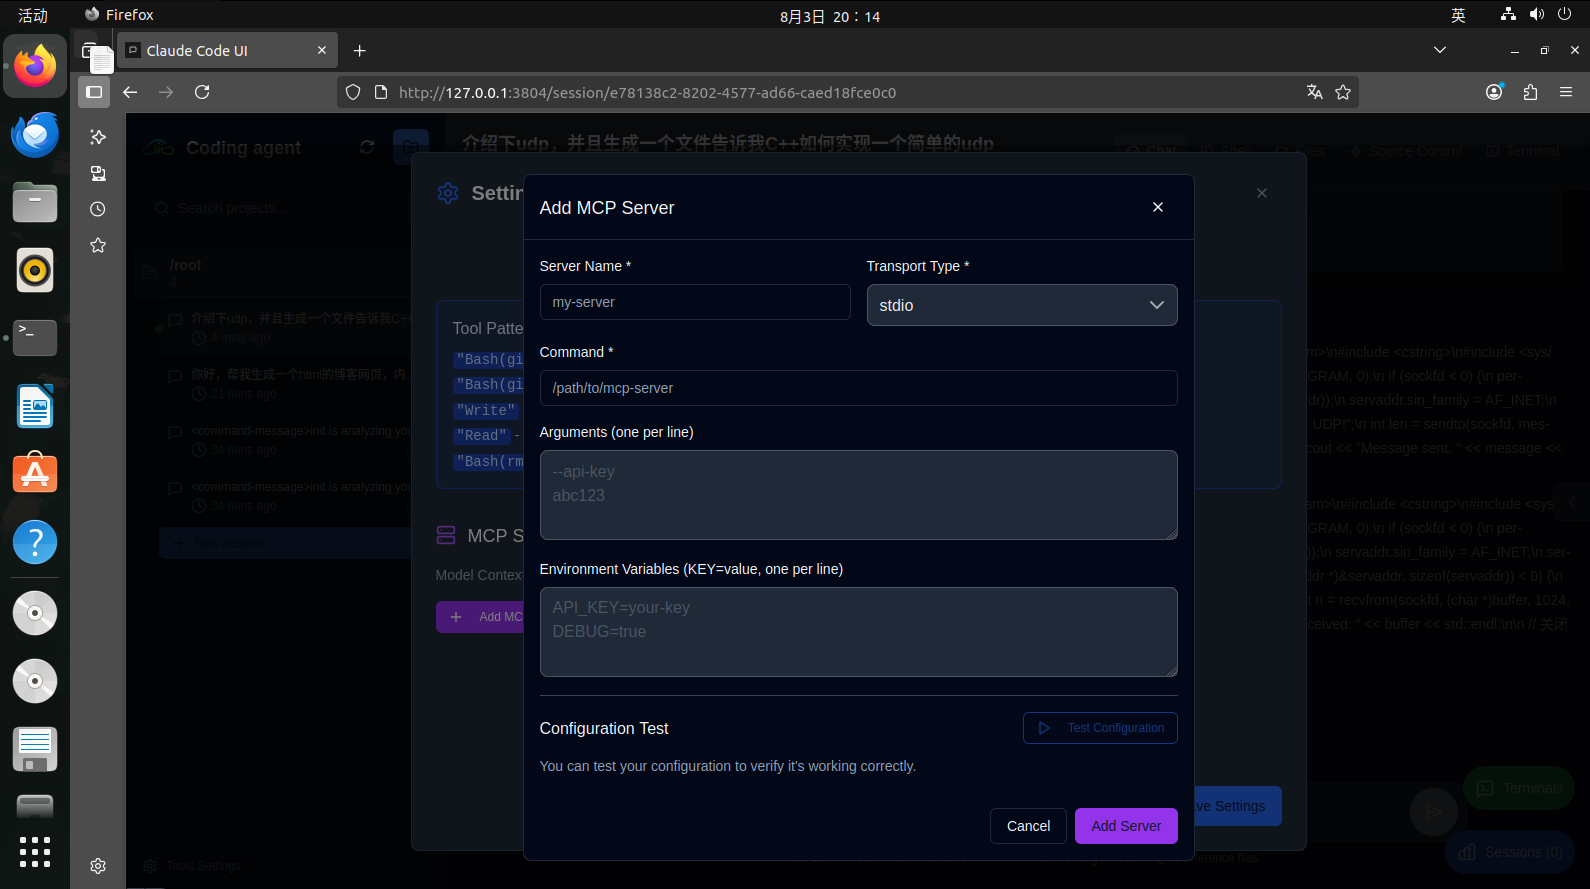Open LibreOffice Writer from the dock

(x=35, y=406)
